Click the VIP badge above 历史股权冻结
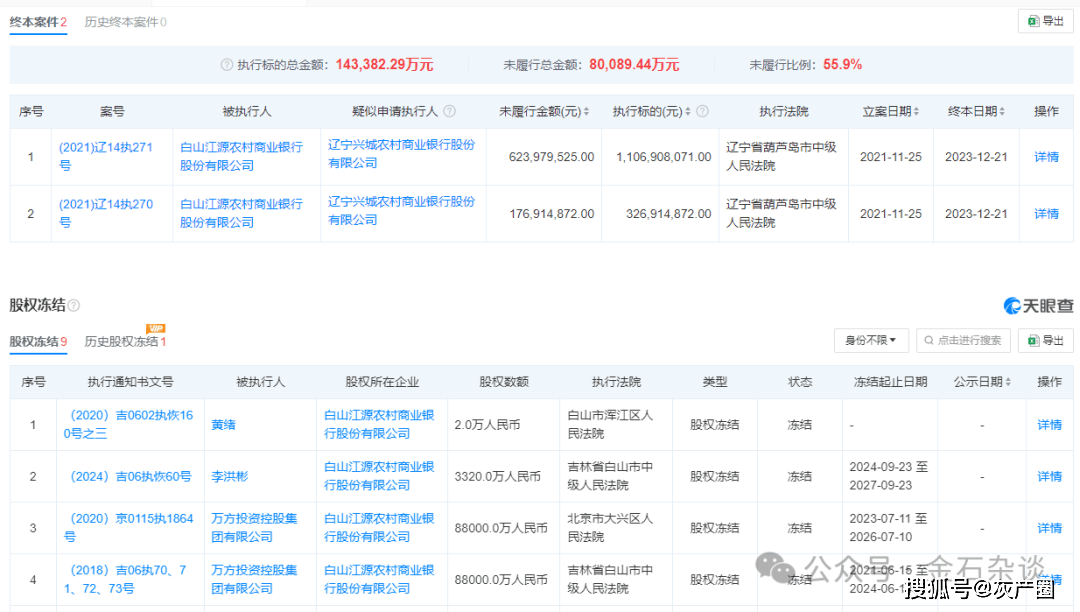 (156, 328)
